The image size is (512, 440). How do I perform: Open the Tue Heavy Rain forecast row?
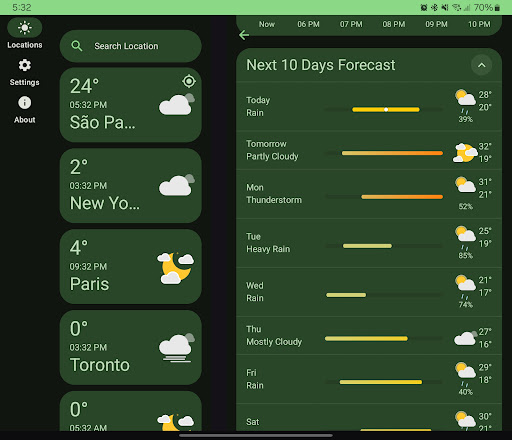point(369,243)
